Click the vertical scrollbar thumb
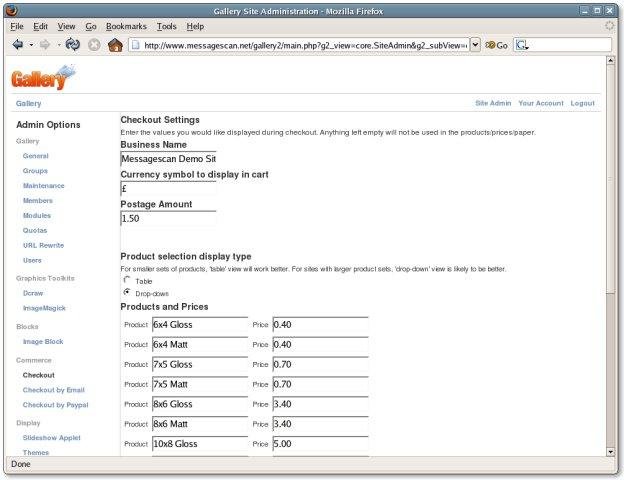 pyautogui.click(x=610, y=179)
